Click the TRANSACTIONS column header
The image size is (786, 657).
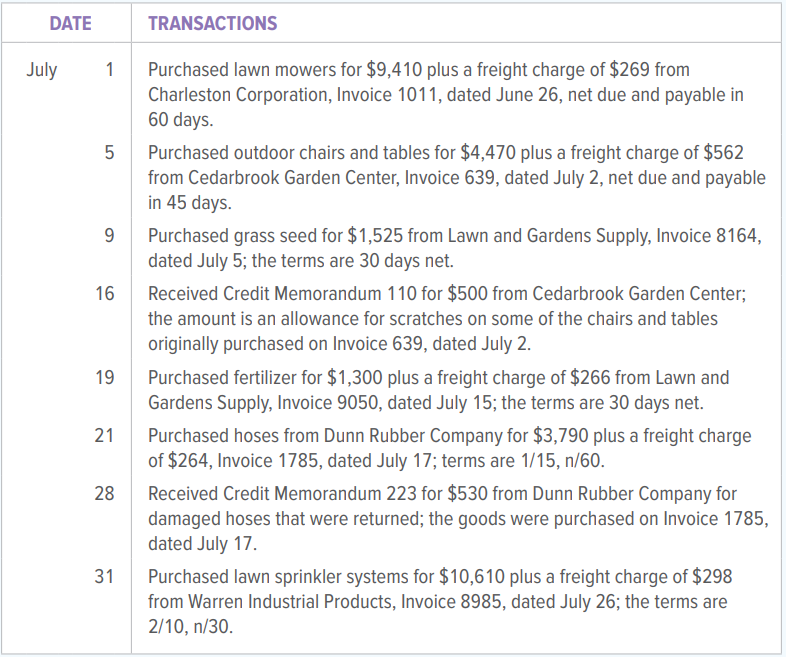click(x=213, y=23)
